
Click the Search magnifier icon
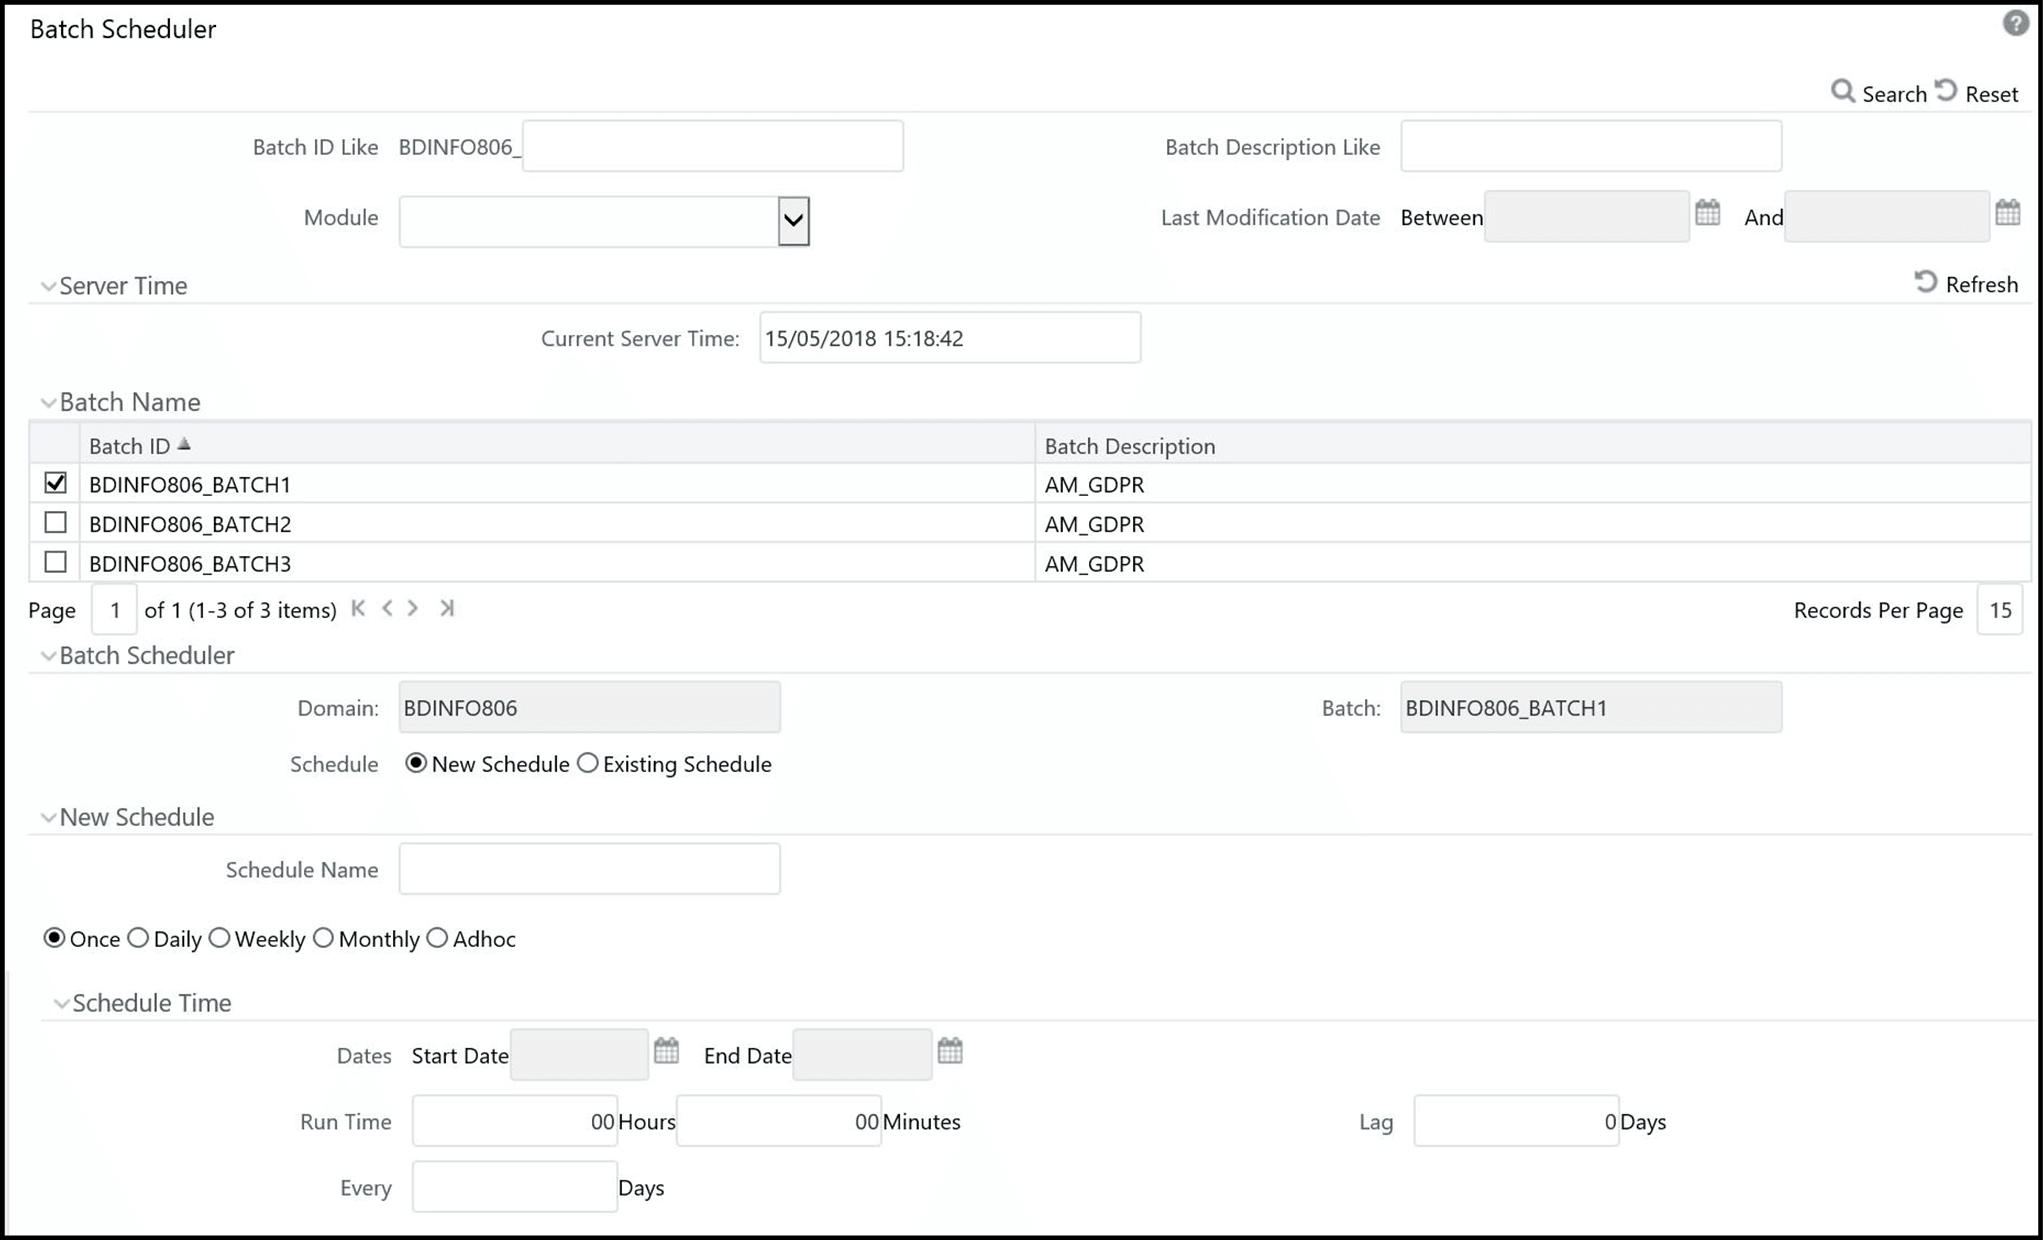pos(1845,92)
